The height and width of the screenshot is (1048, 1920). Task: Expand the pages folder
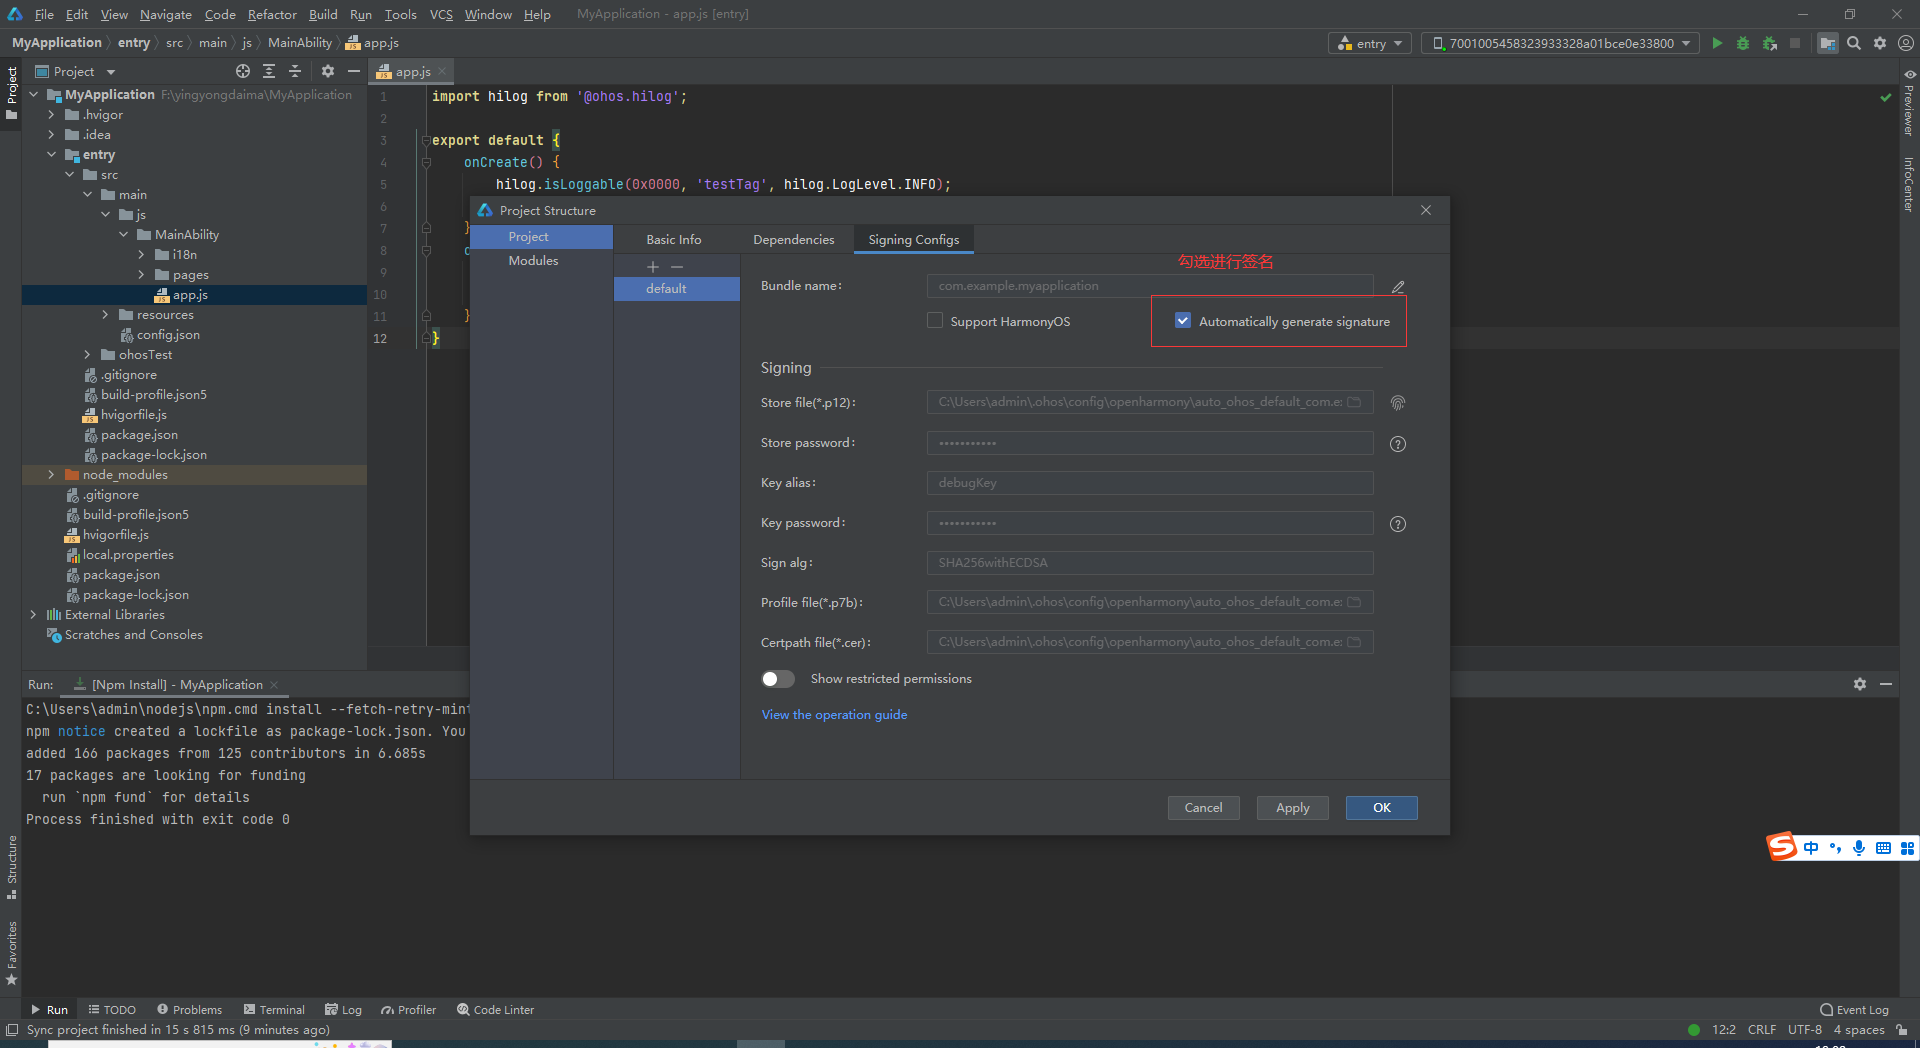tap(142, 275)
